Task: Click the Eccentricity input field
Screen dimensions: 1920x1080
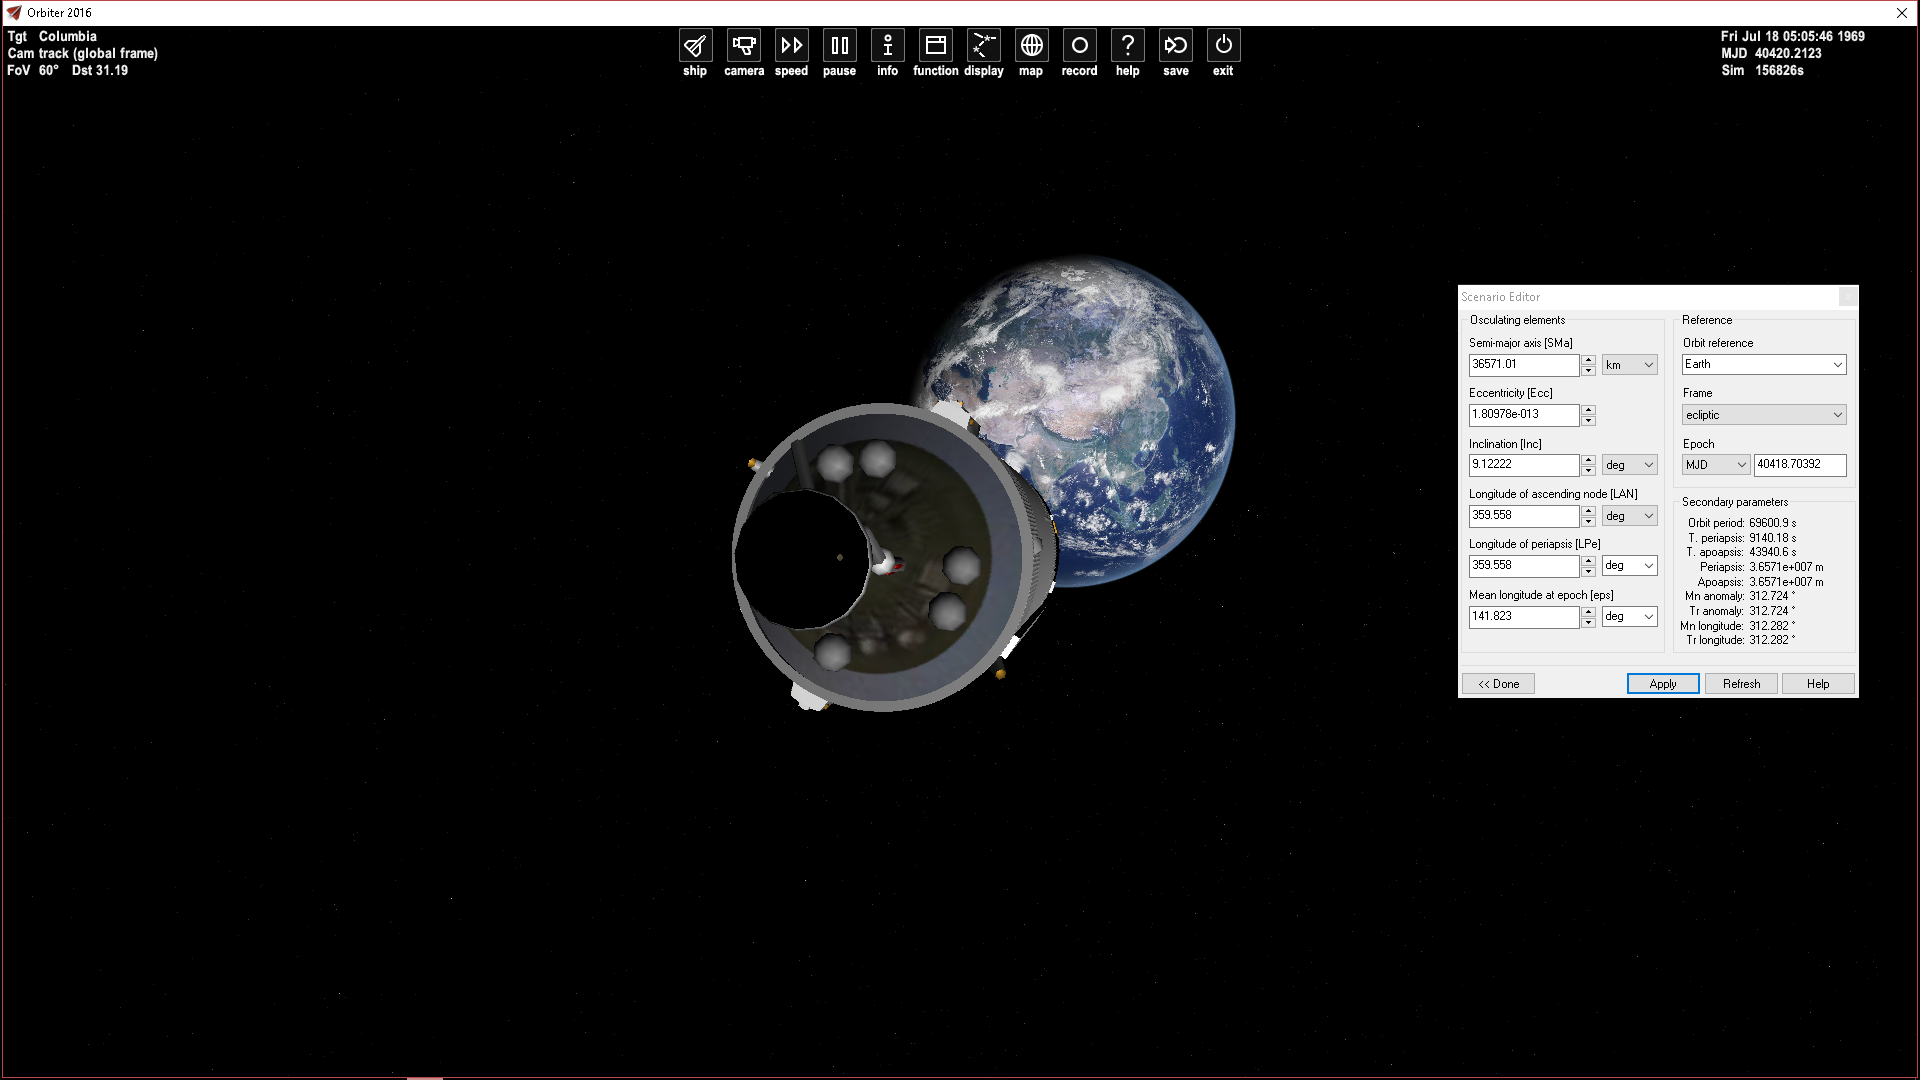Action: tap(1523, 415)
